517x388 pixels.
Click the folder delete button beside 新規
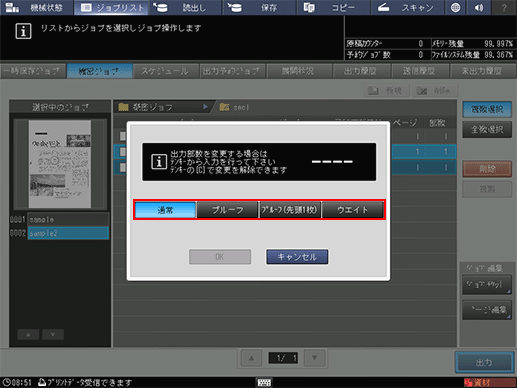(x=435, y=90)
